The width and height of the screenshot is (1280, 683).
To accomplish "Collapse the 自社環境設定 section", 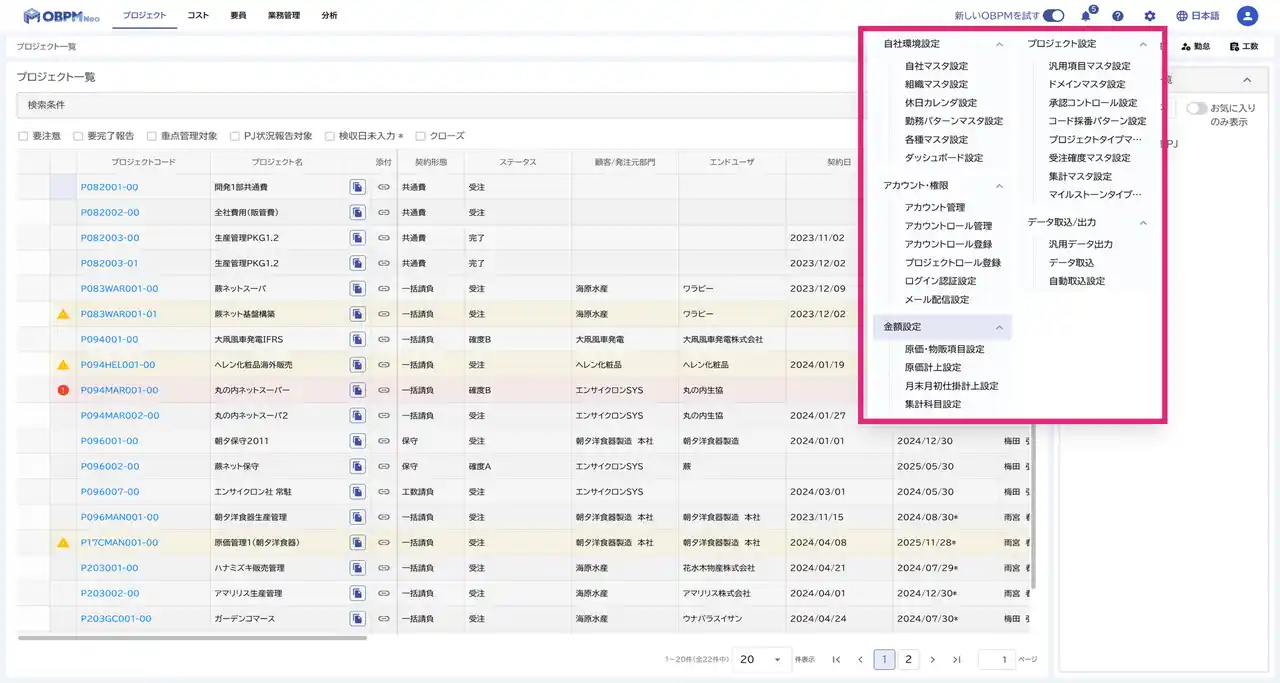I will click(x=999, y=45).
